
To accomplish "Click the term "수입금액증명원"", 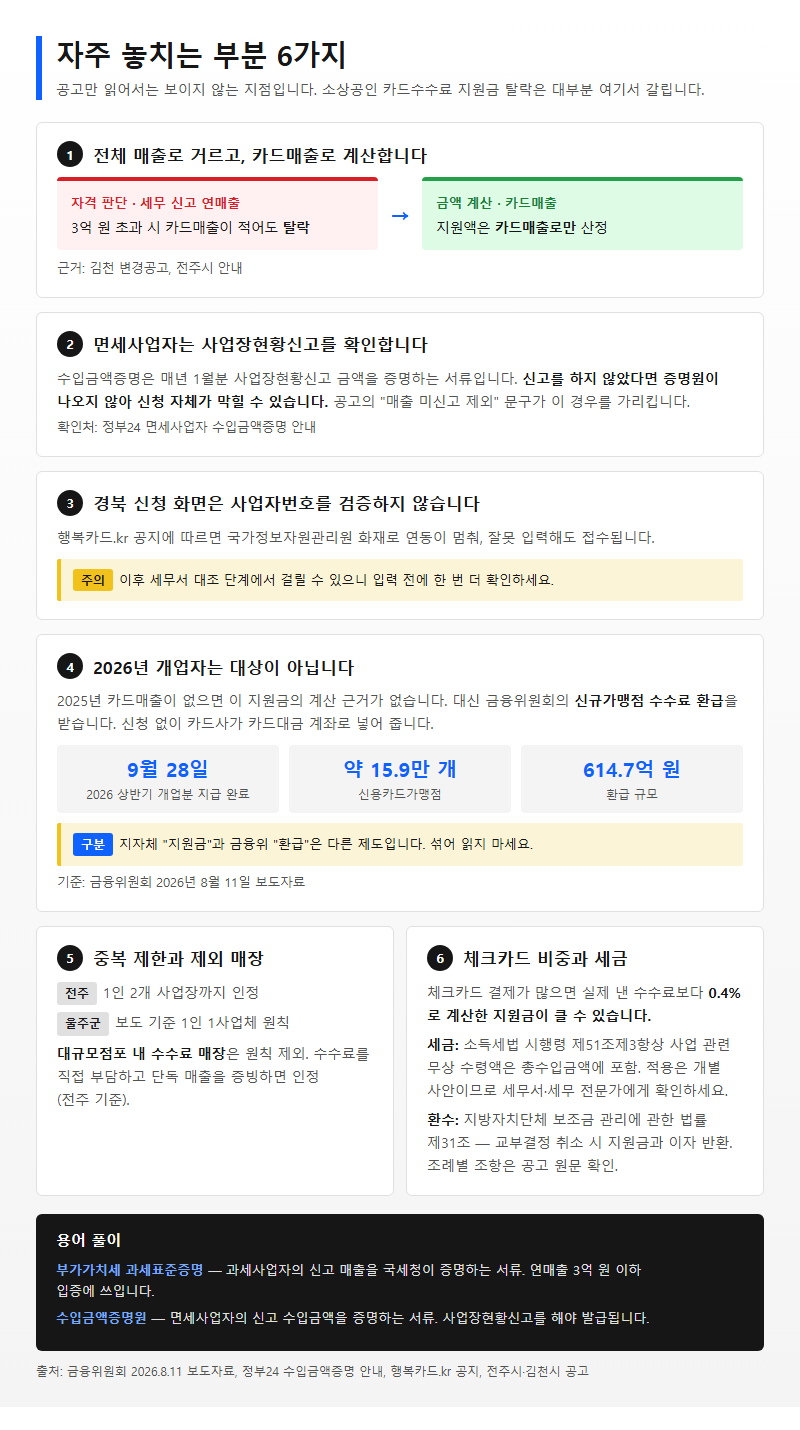I will [102, 1317].
